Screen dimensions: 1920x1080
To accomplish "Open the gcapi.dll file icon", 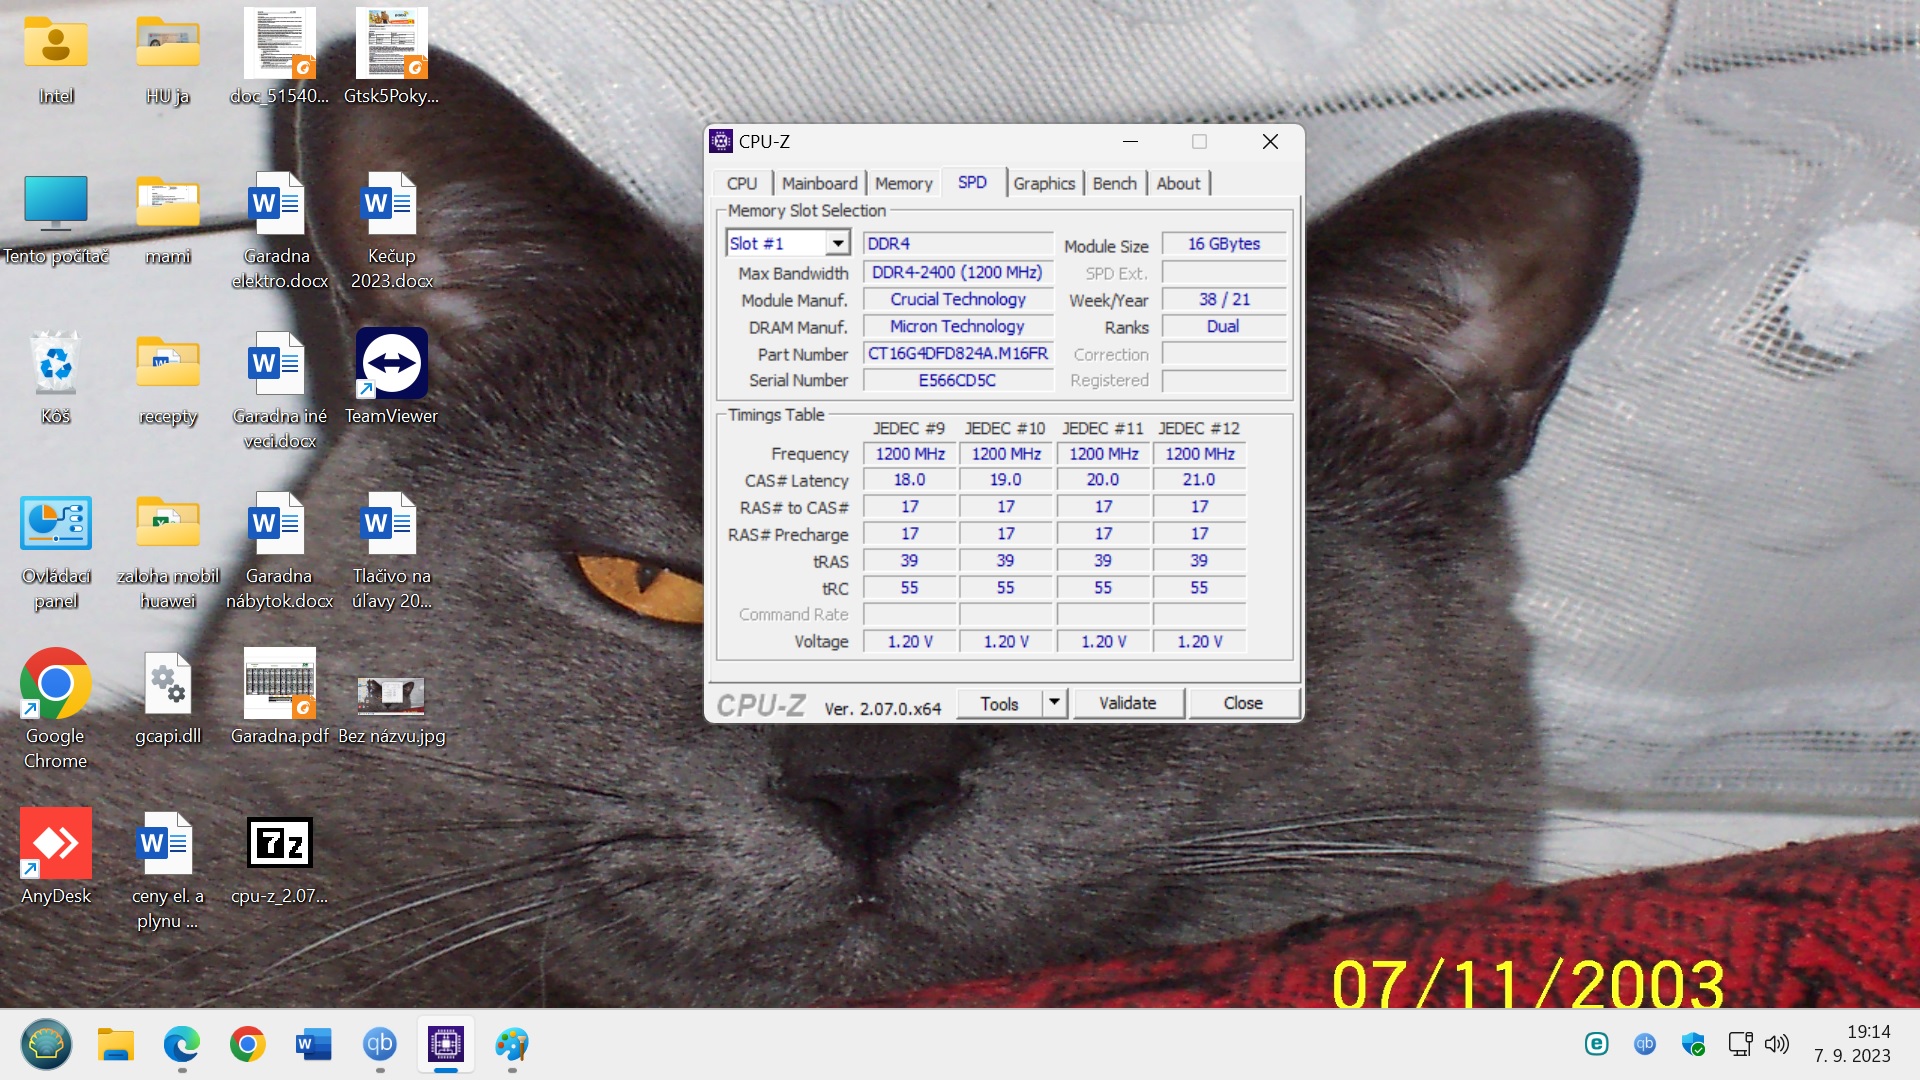I will coord(167,684).
